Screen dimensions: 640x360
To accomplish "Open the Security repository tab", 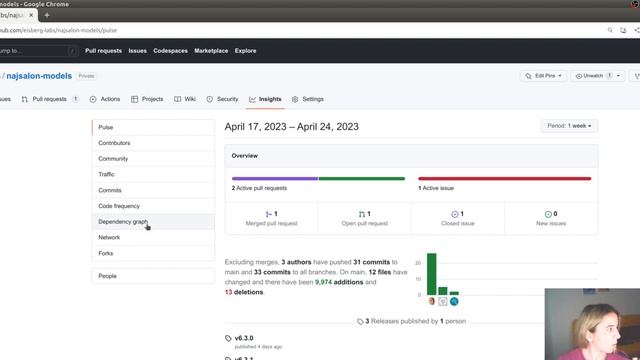I will (222, 99).
